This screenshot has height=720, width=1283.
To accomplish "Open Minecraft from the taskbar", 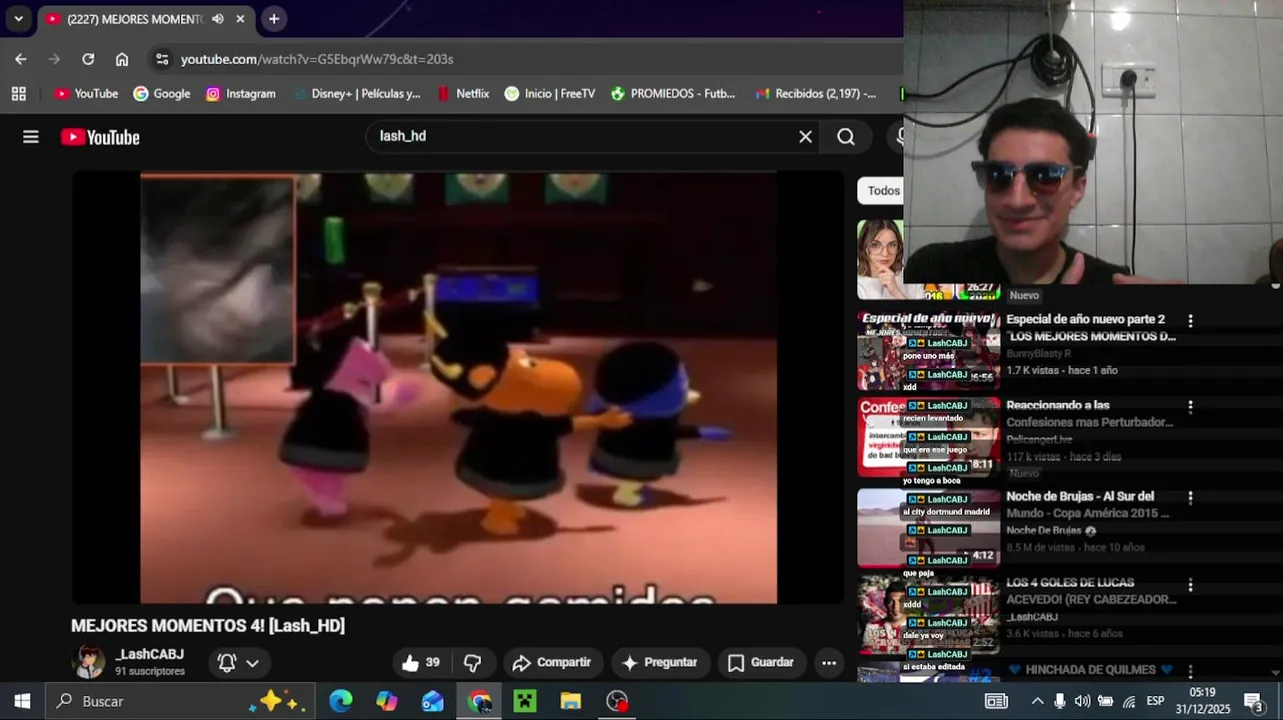I will 525,701.
